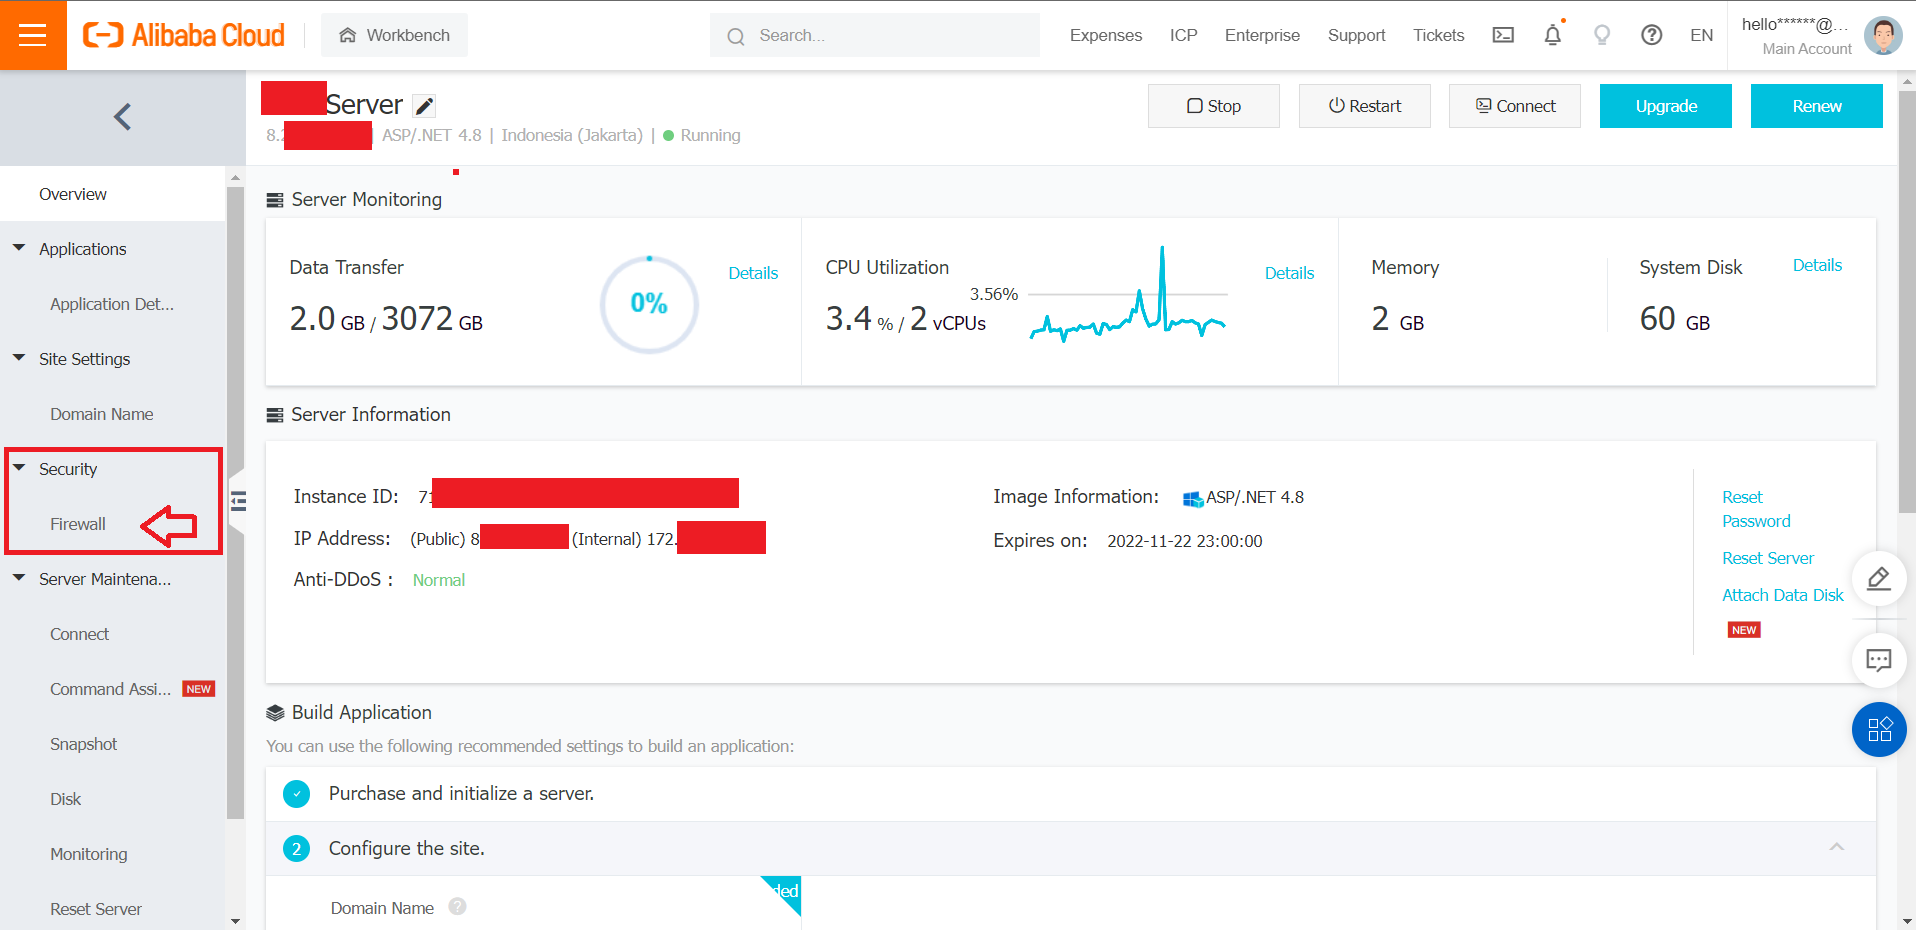Viewport: 1916px width, 930px height.
Task: Open the Enterprise top menu
Action: (1262, 35)
